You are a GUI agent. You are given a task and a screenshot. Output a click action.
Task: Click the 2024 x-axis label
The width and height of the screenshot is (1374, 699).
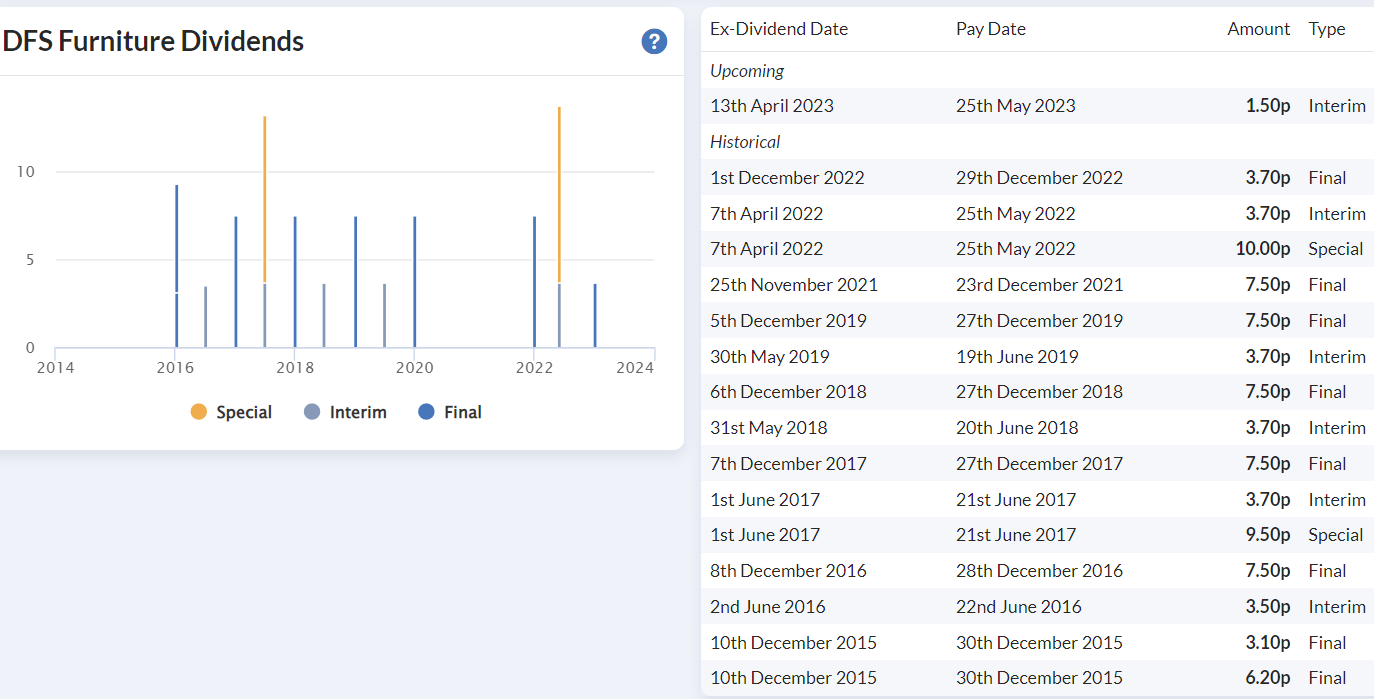coord(635,368)
